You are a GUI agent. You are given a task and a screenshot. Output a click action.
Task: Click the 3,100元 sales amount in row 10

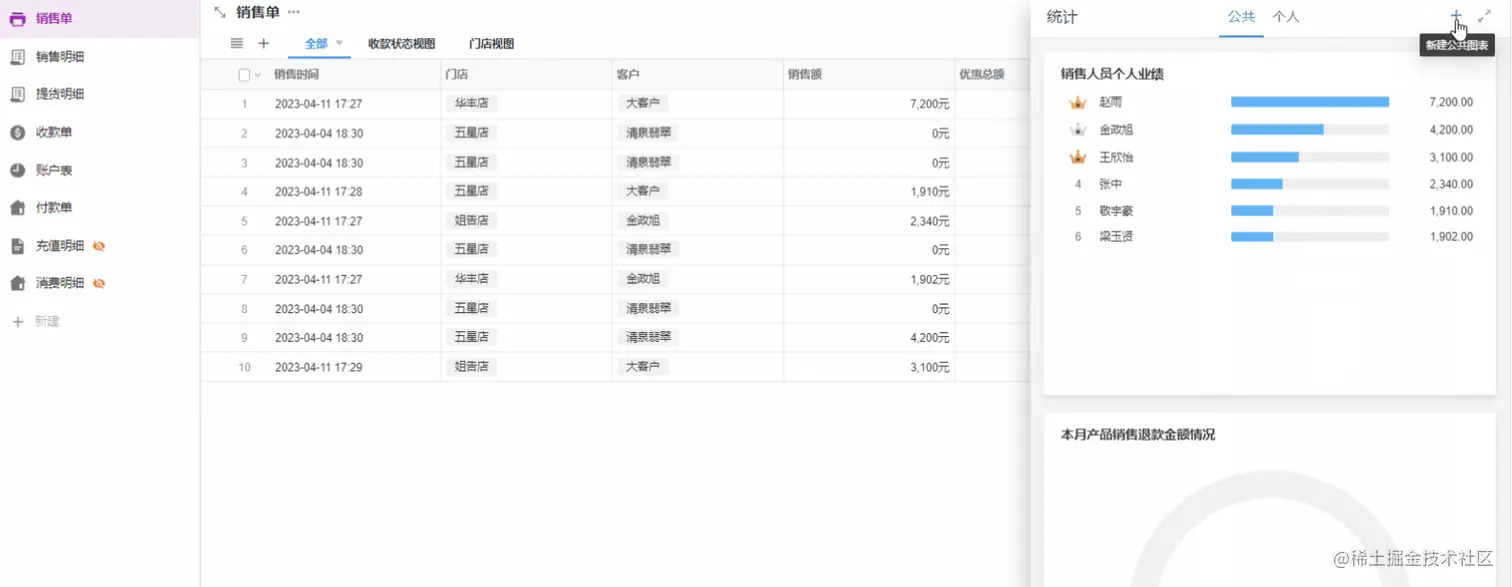coord(929,368)
